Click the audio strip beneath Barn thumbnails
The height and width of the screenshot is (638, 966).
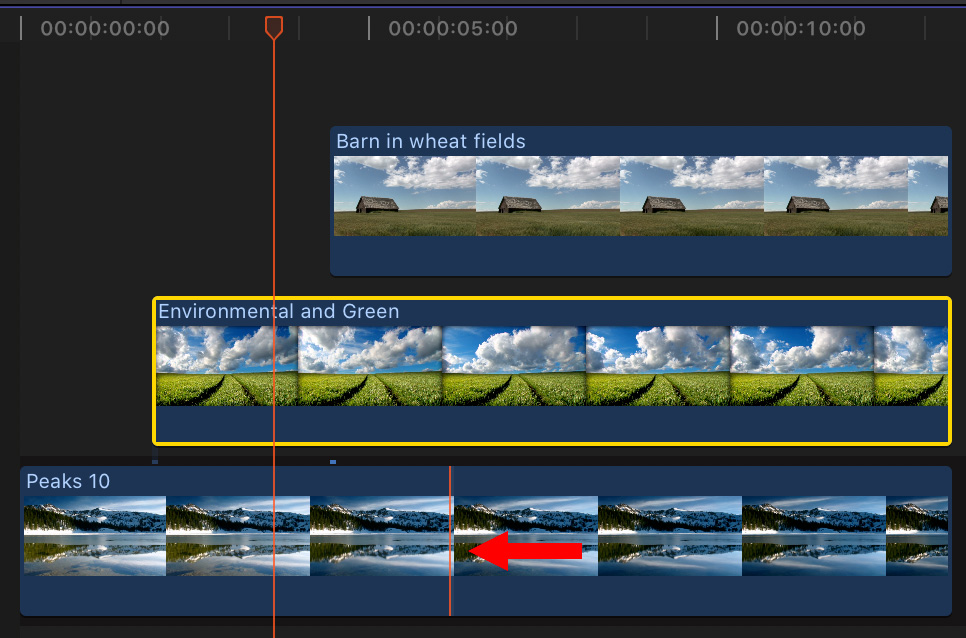640,255
